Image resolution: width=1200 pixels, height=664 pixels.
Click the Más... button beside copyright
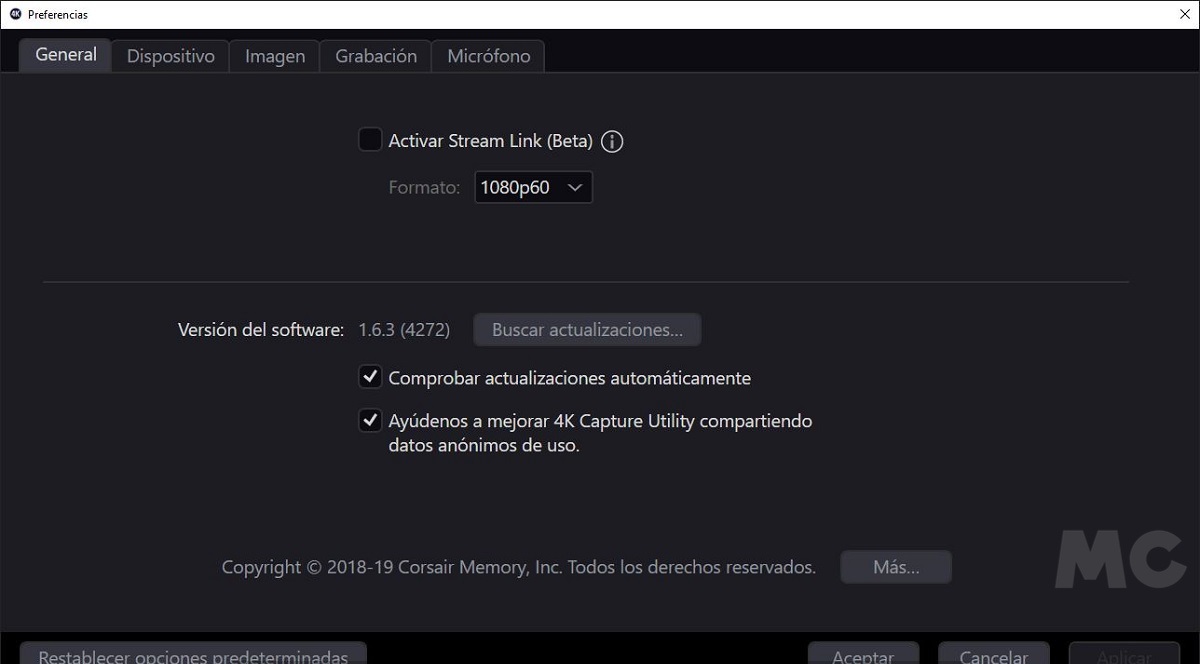(896, 567)
